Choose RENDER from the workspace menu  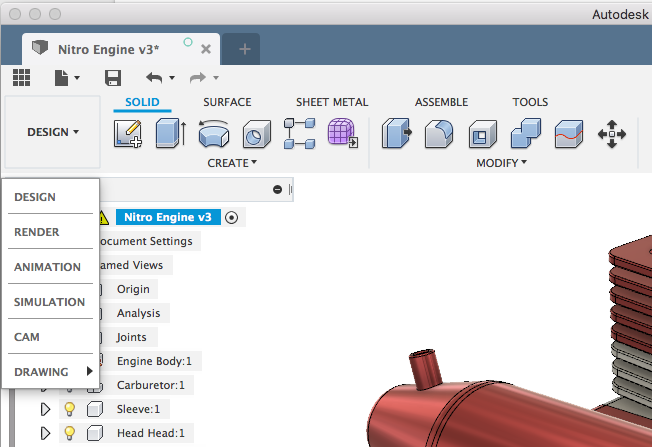[x=37, y=232]
